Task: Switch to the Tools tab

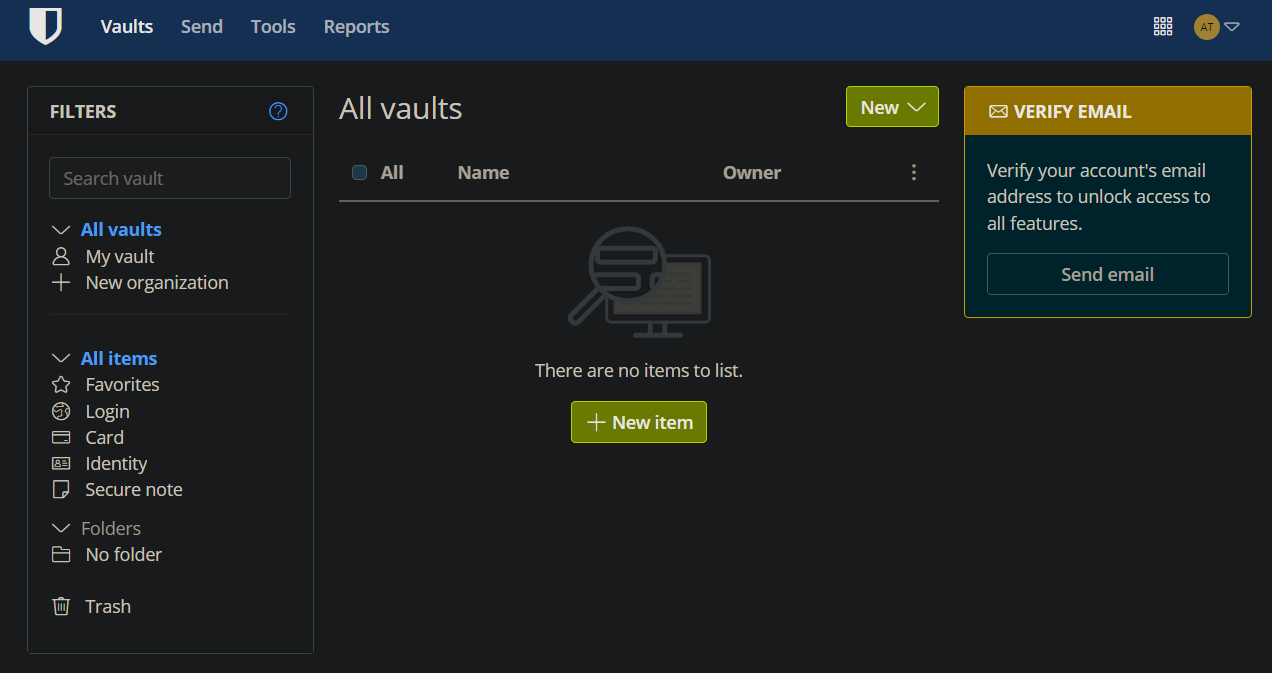Action: (273, 27)
